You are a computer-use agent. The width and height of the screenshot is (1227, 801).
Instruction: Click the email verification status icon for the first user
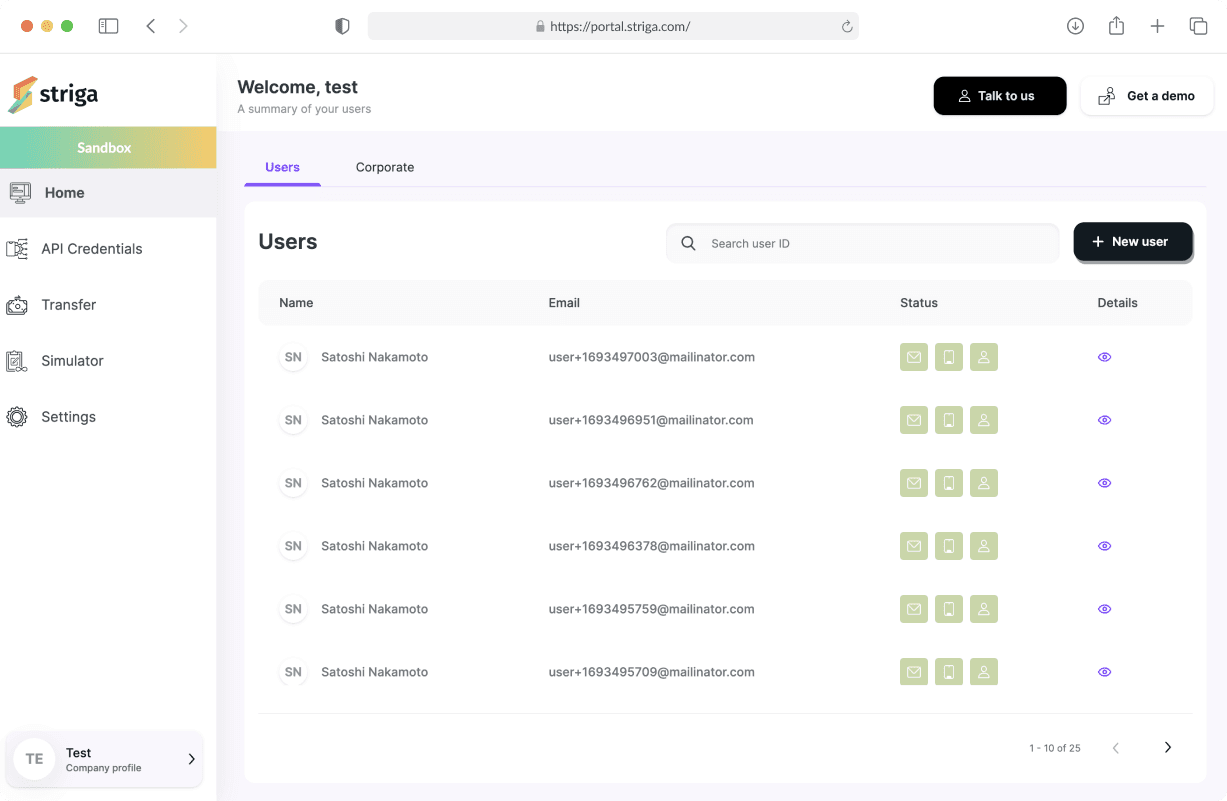click(x=913, y=357)
